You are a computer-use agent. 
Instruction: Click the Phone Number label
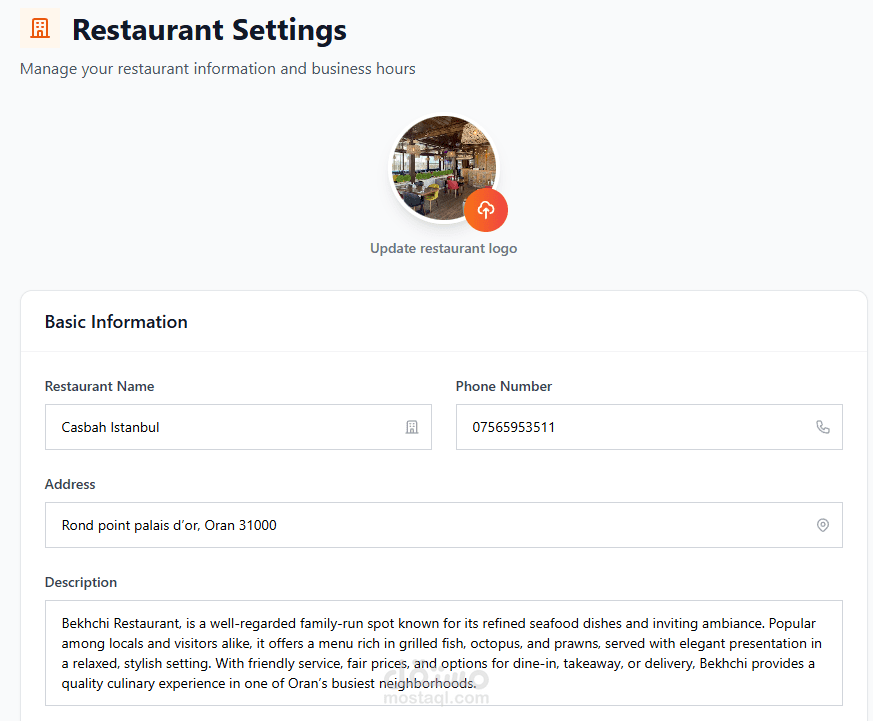point(504,386)
